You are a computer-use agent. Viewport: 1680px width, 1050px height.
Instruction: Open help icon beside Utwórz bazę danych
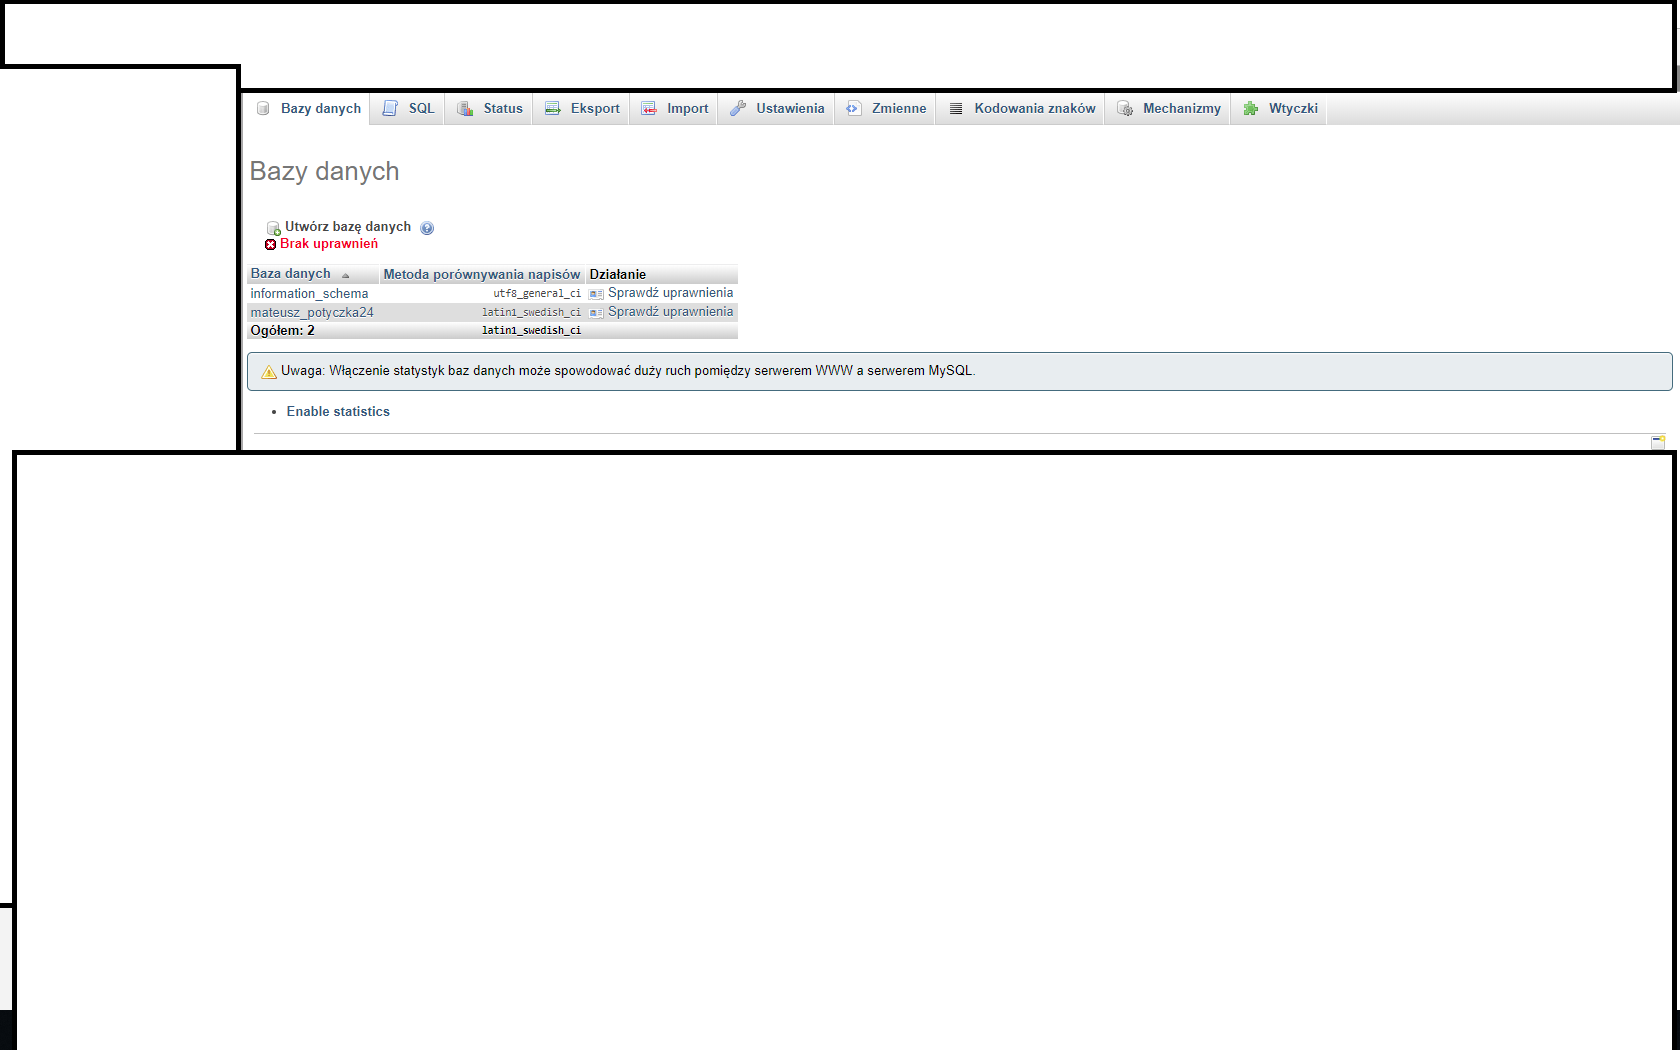tap(427, 228)
